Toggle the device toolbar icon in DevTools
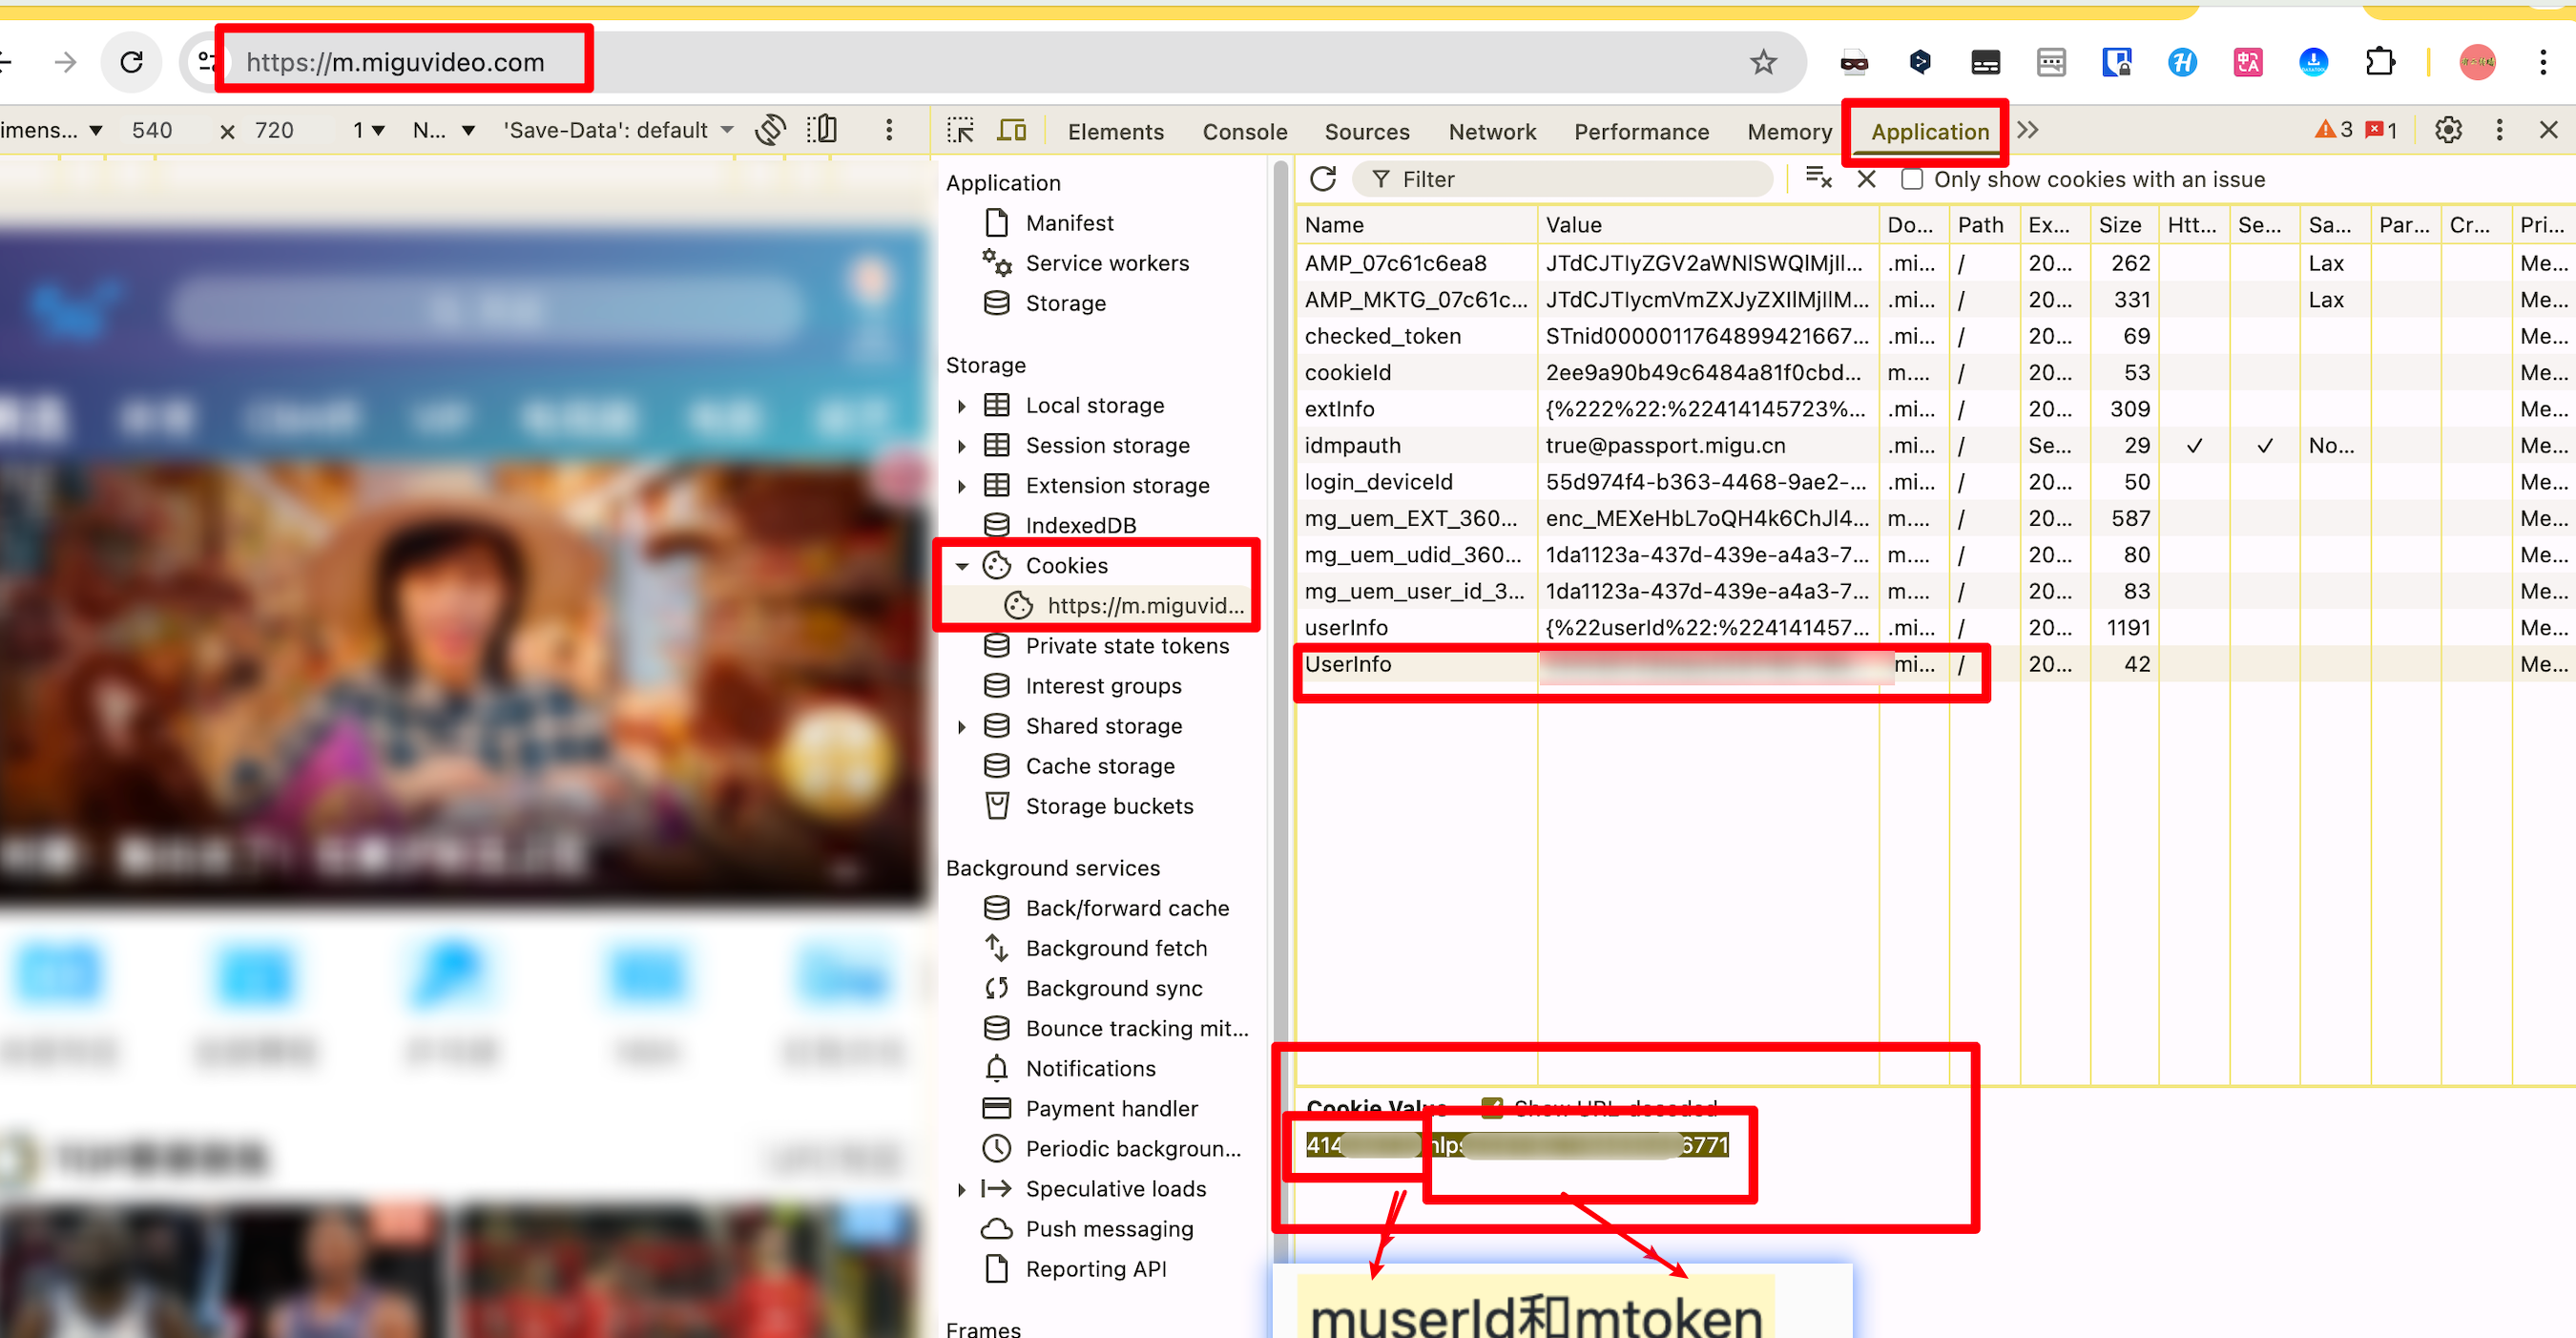 tap(1012, 130)
